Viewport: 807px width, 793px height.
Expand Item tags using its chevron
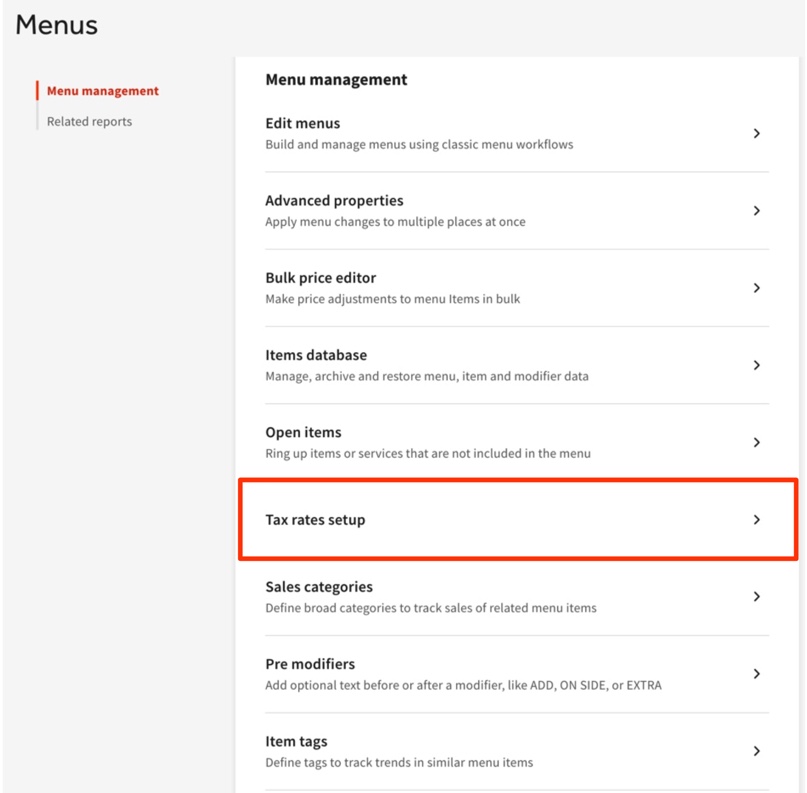757,751
